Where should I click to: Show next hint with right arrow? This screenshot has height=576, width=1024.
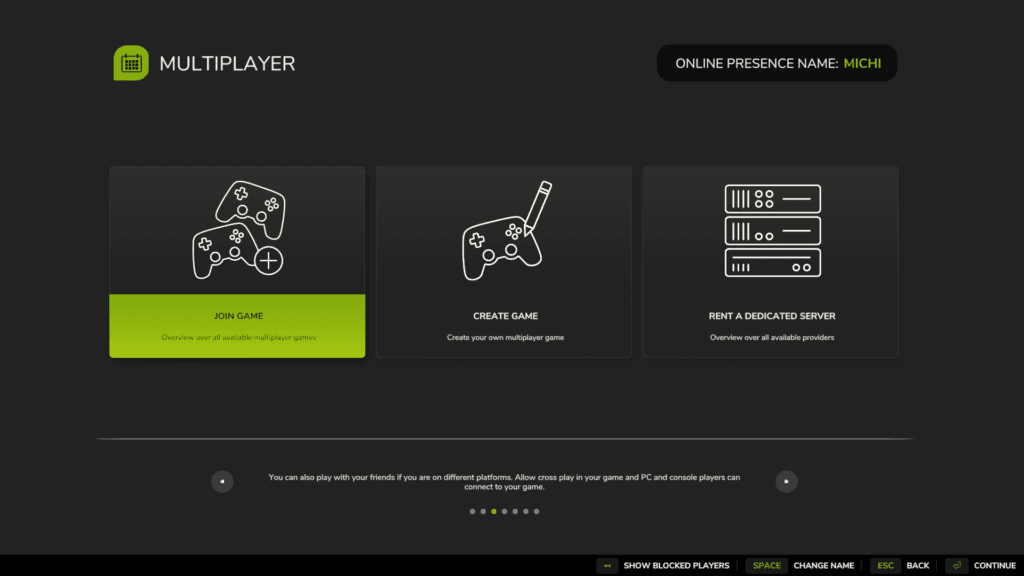click(787, 481)
